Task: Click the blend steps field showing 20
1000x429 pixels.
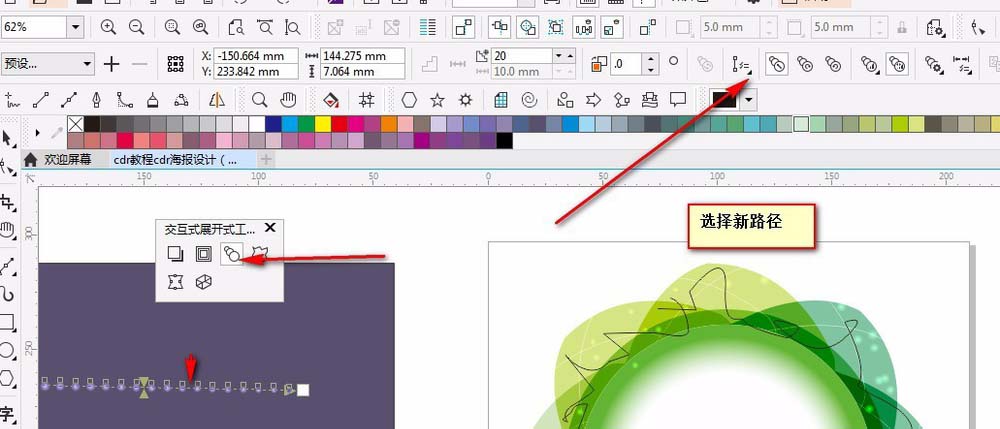Action: [x=522, y=56]
